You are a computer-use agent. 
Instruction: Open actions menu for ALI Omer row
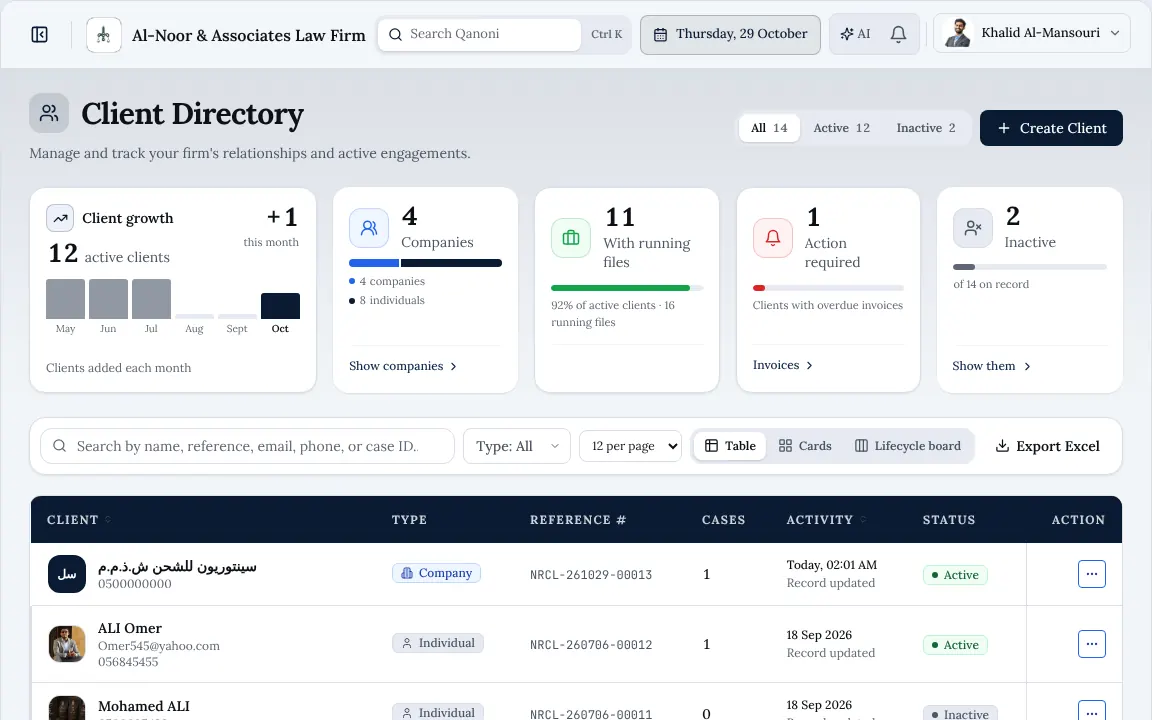click(x=1092, y=644)
